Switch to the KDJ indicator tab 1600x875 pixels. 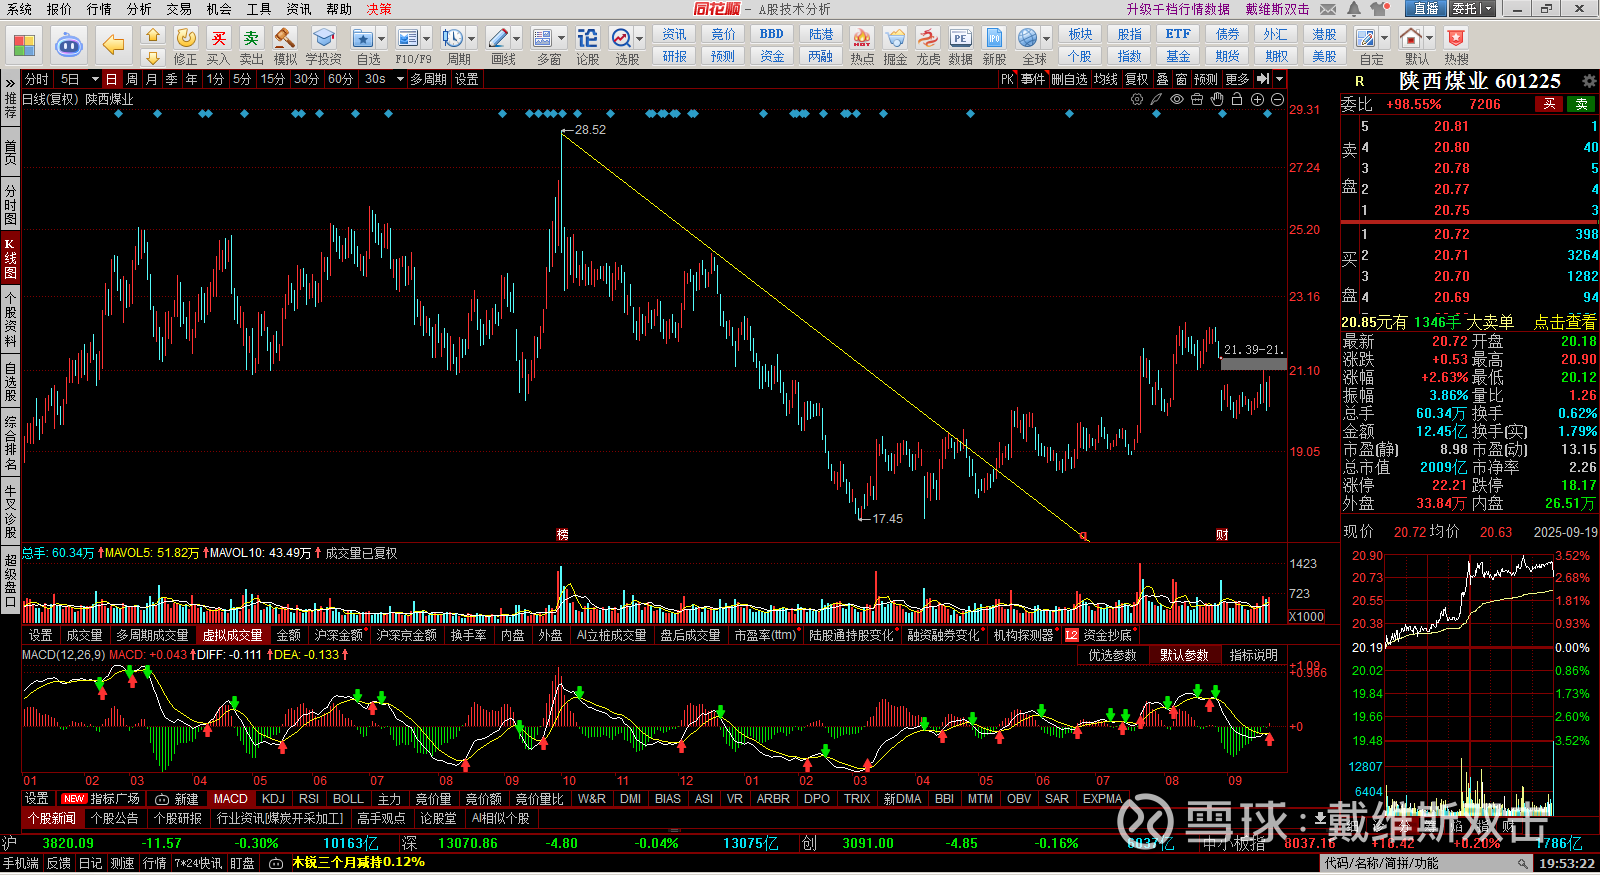coord(273,799)
